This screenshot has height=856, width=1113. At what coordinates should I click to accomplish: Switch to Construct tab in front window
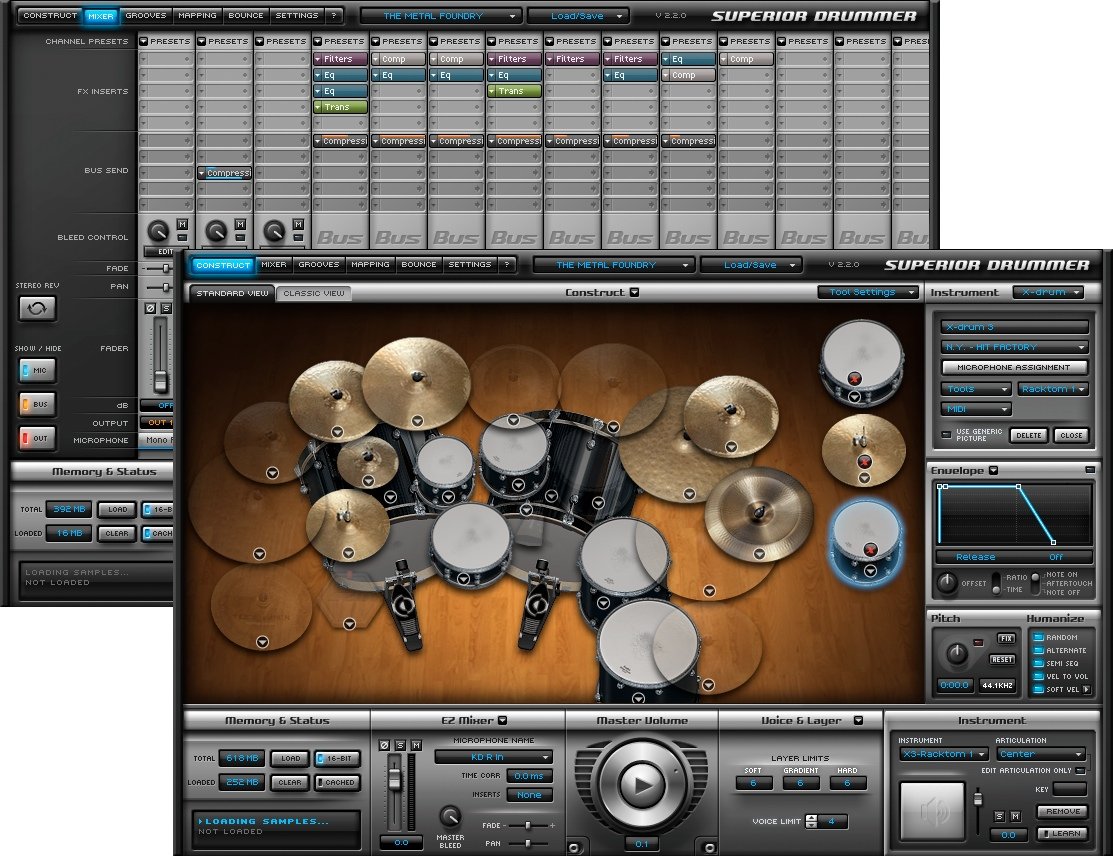[223, 265]
